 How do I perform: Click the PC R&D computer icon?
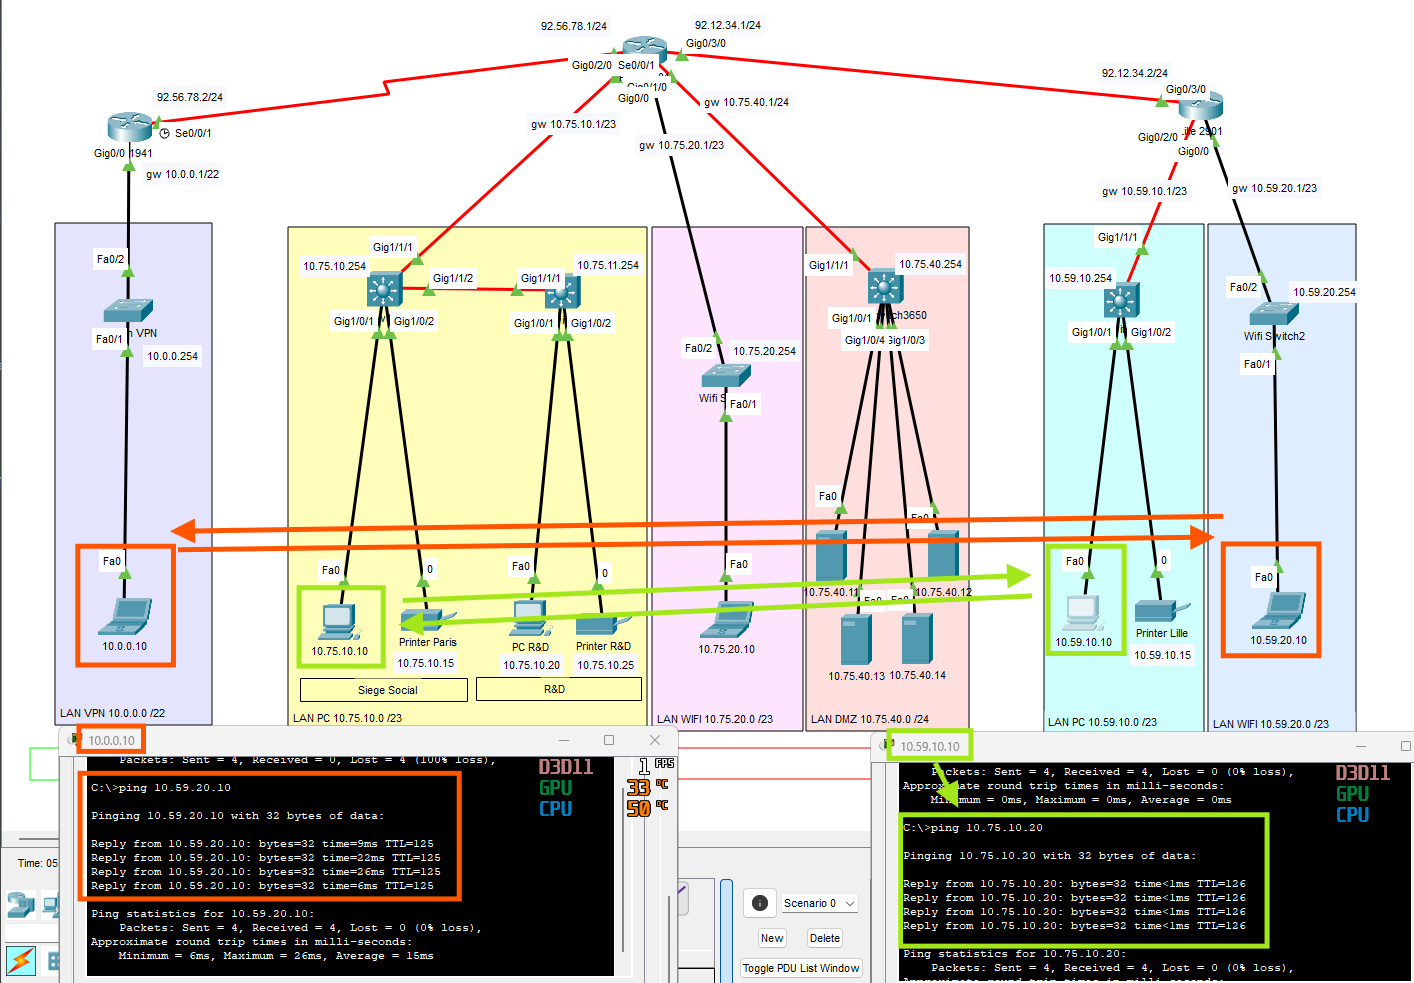point(530,619)
